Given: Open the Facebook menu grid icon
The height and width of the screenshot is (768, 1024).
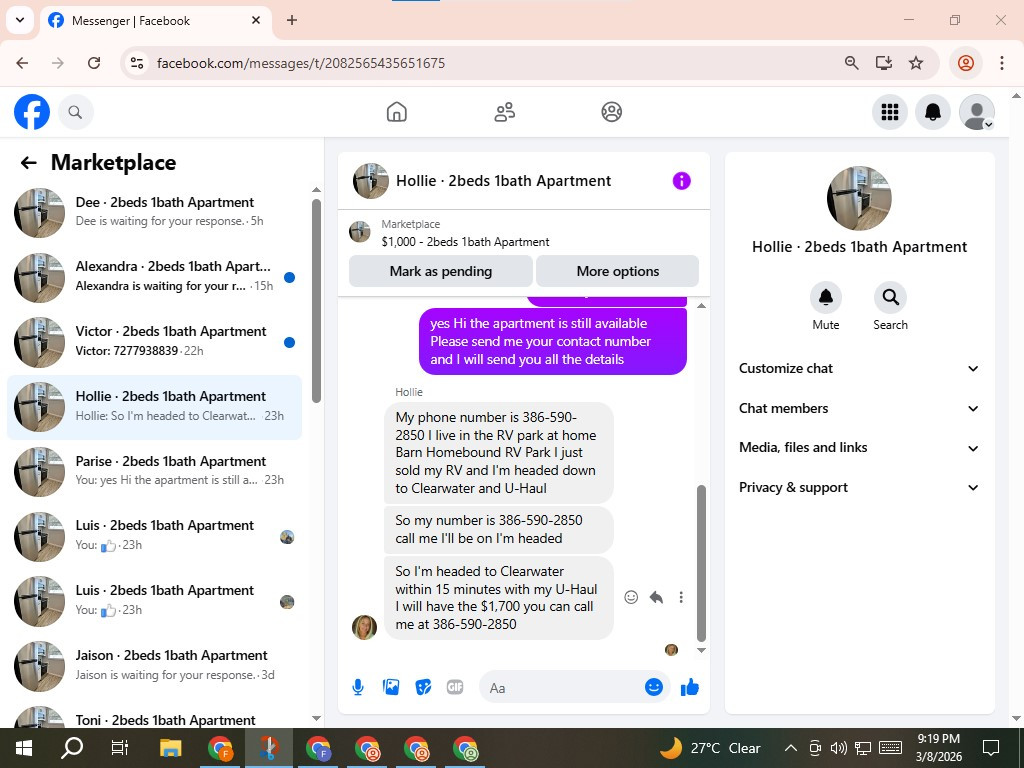Looking at the screenshot, I should tap(889, 112).
